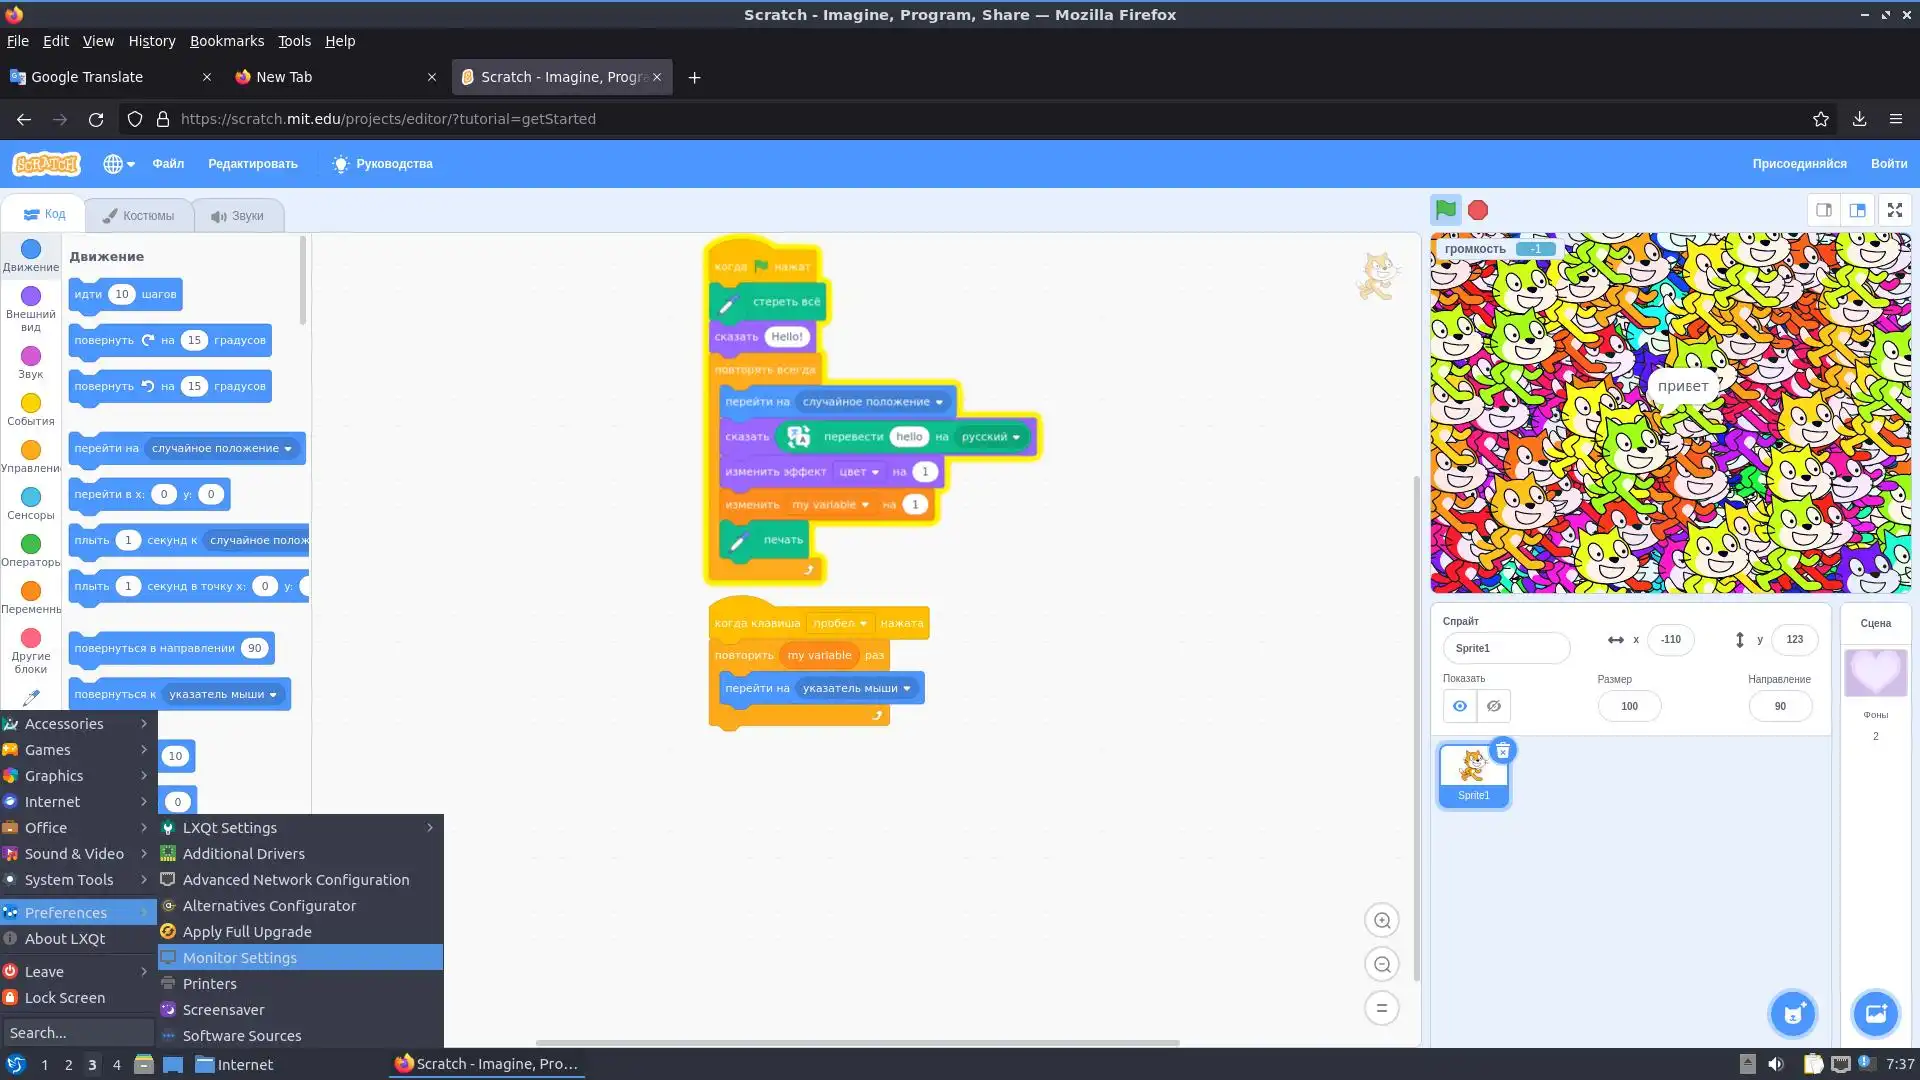
Task: Hide the sprite using the crossed-eye toggle
Action: click(1493, 706)
